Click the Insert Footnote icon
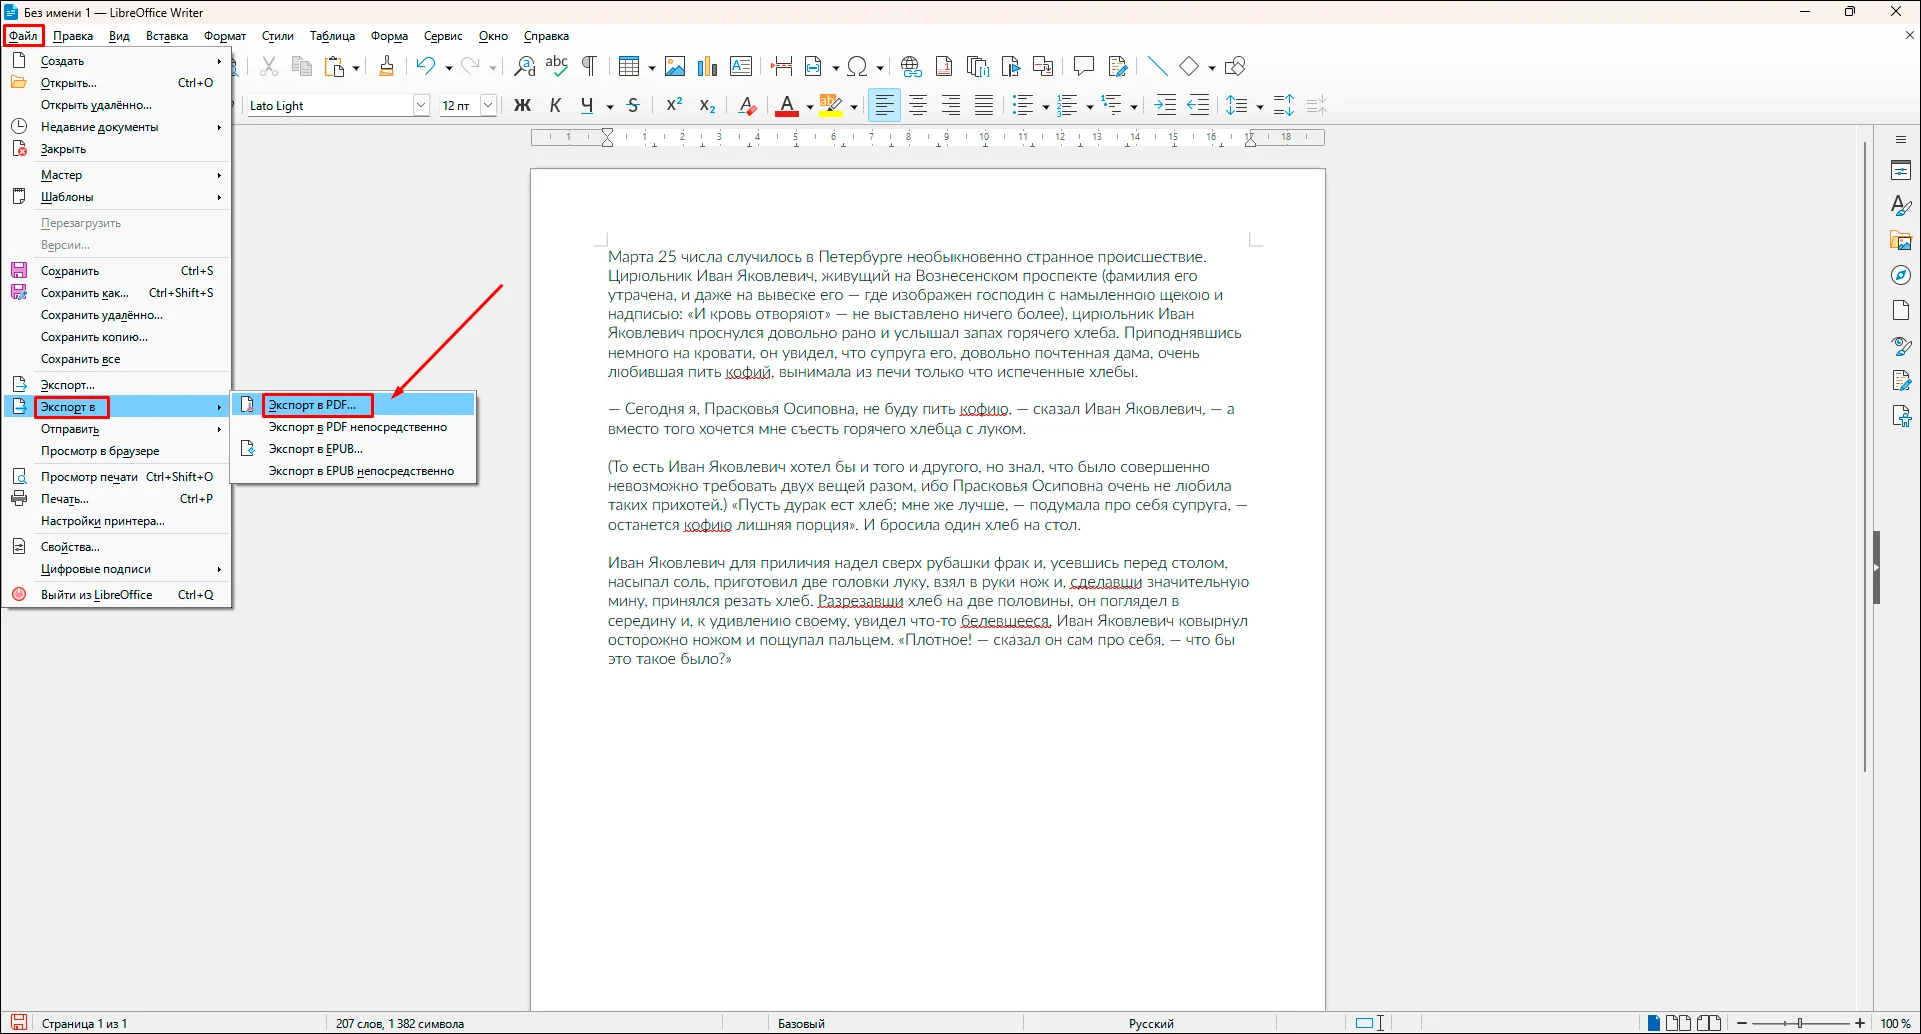Screen dimensions: 1921x1034 click(944, 66)
